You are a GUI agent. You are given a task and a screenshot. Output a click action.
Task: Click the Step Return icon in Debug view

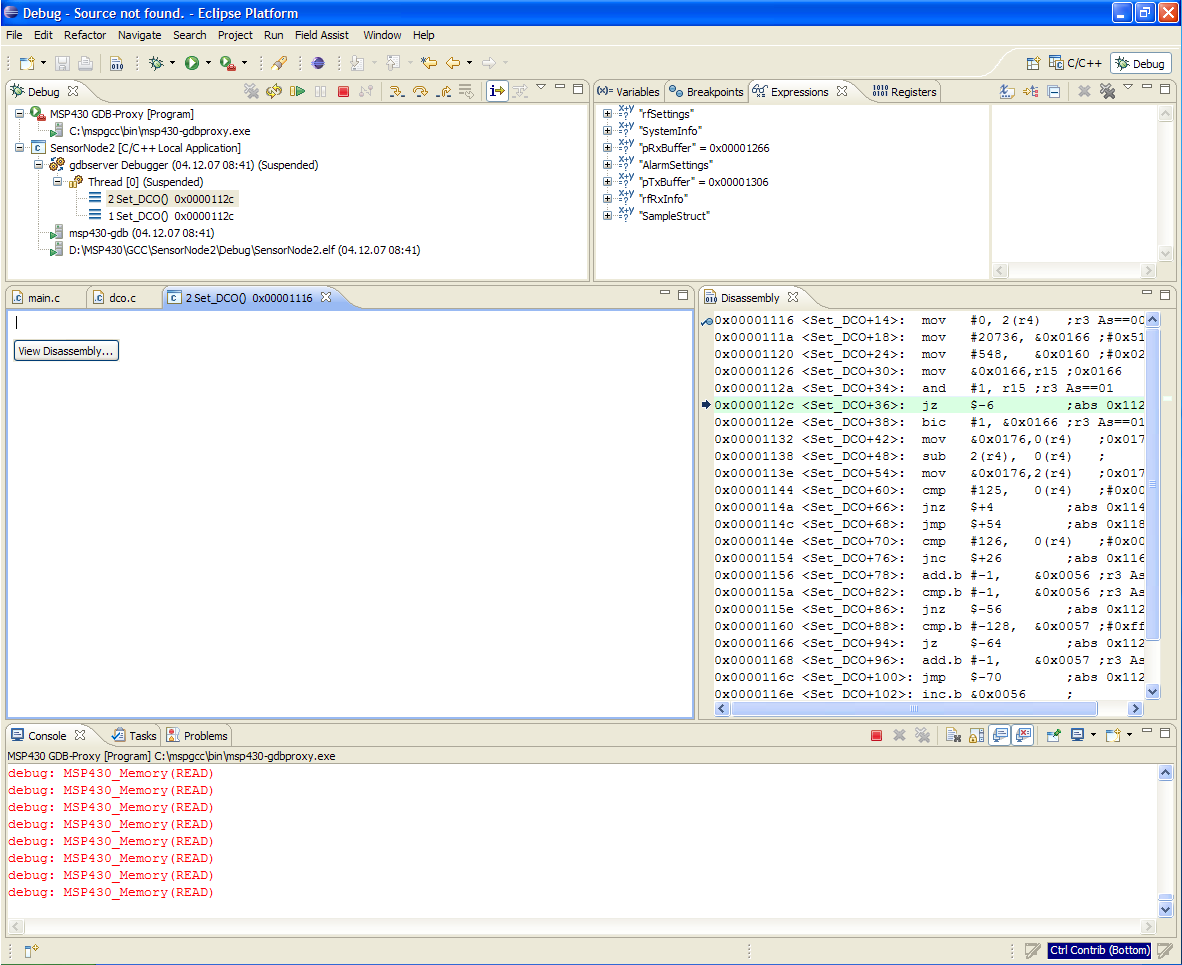coord(443,91)
